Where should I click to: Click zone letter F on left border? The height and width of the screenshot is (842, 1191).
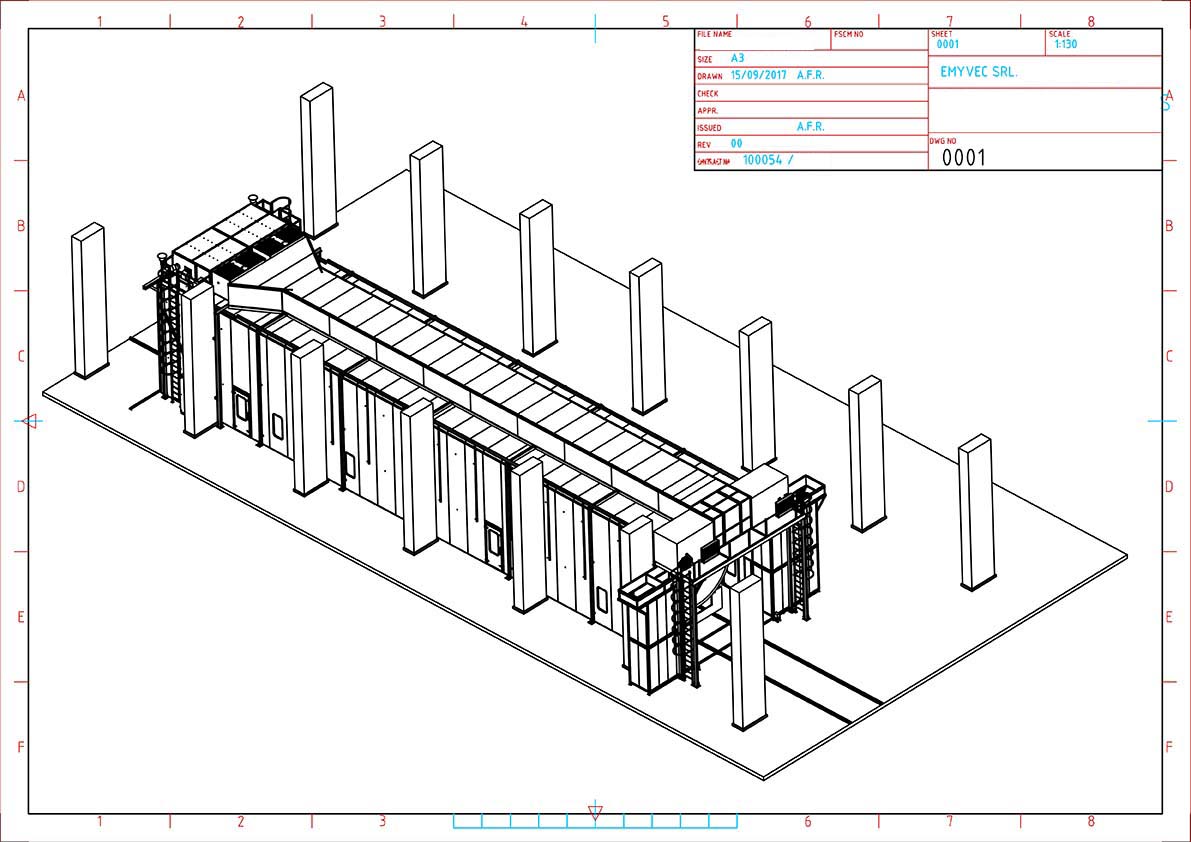(x=21, y=747)
